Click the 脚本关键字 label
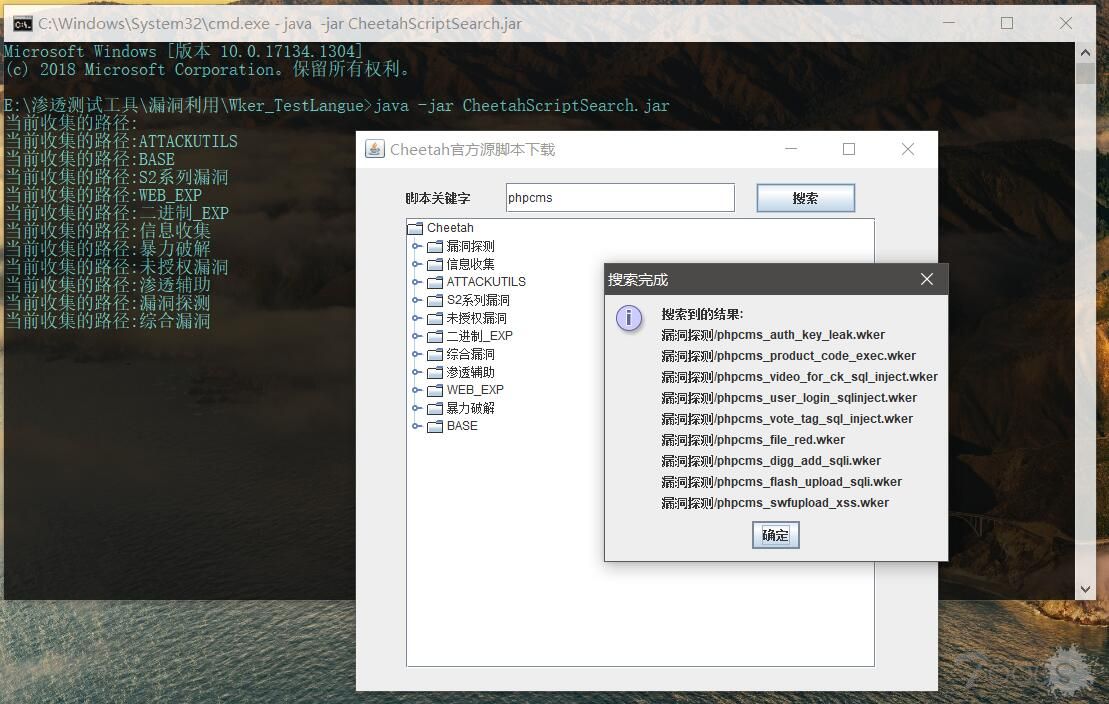1109x704 pixels. pyautogui.click(x=438, y=198)
